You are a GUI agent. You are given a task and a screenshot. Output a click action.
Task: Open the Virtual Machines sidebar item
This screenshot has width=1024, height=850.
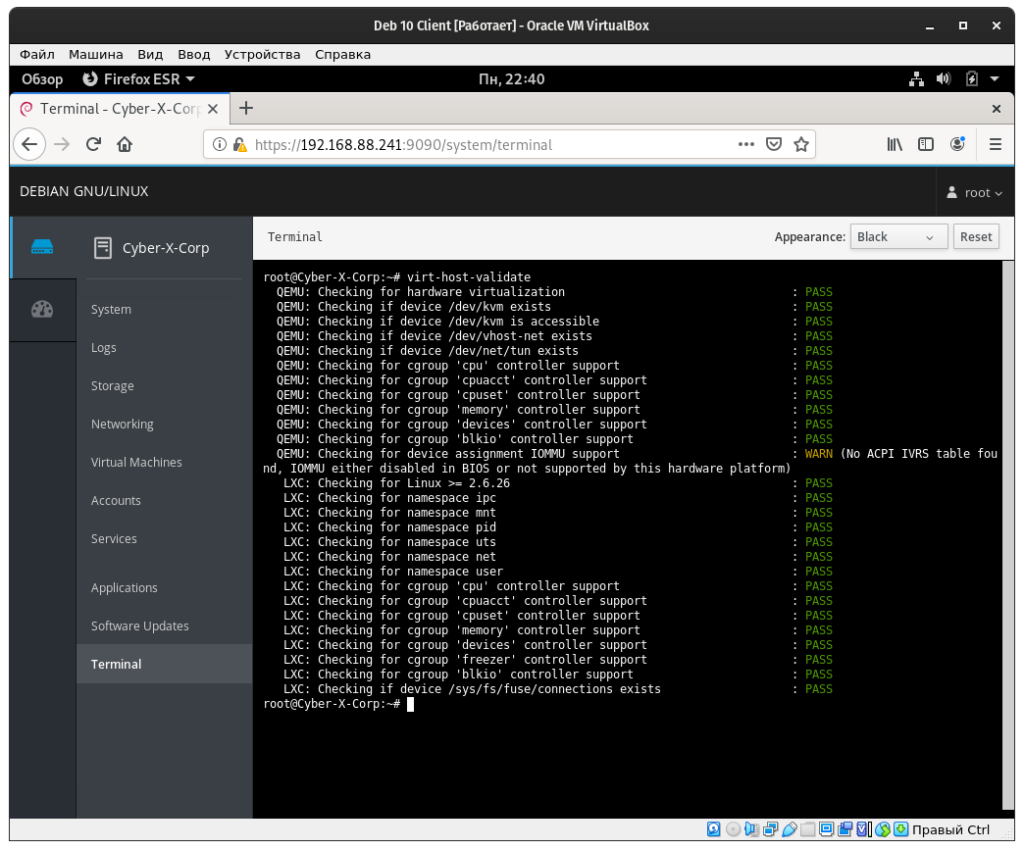pos(136,462)
